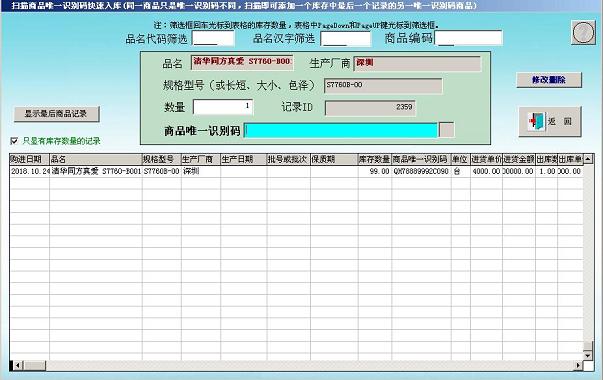This screenshot has height=380, width=603.
Task: Click table cell S7760B-00 in 规格型号 column
Action: [x=162, y=172]
